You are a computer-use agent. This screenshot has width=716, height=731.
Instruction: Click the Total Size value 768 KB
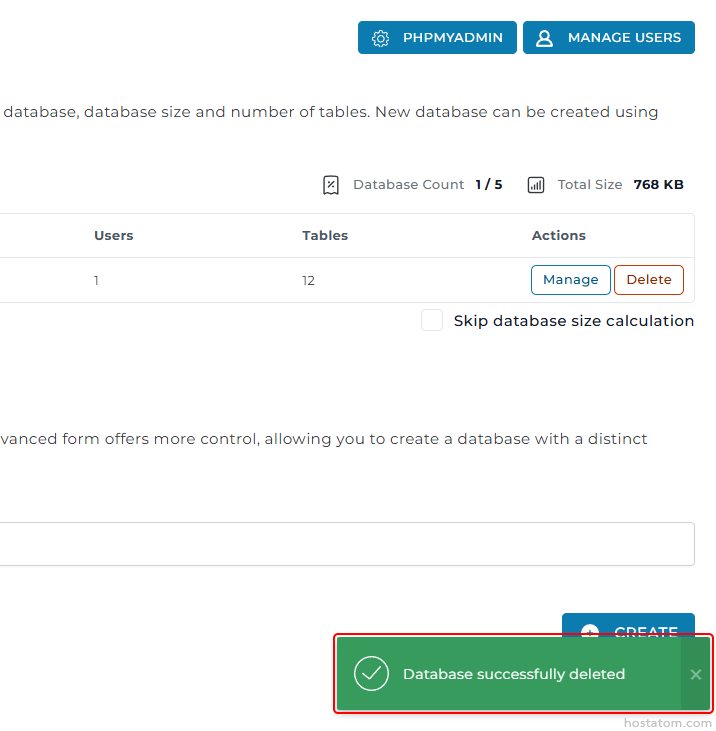658,185
